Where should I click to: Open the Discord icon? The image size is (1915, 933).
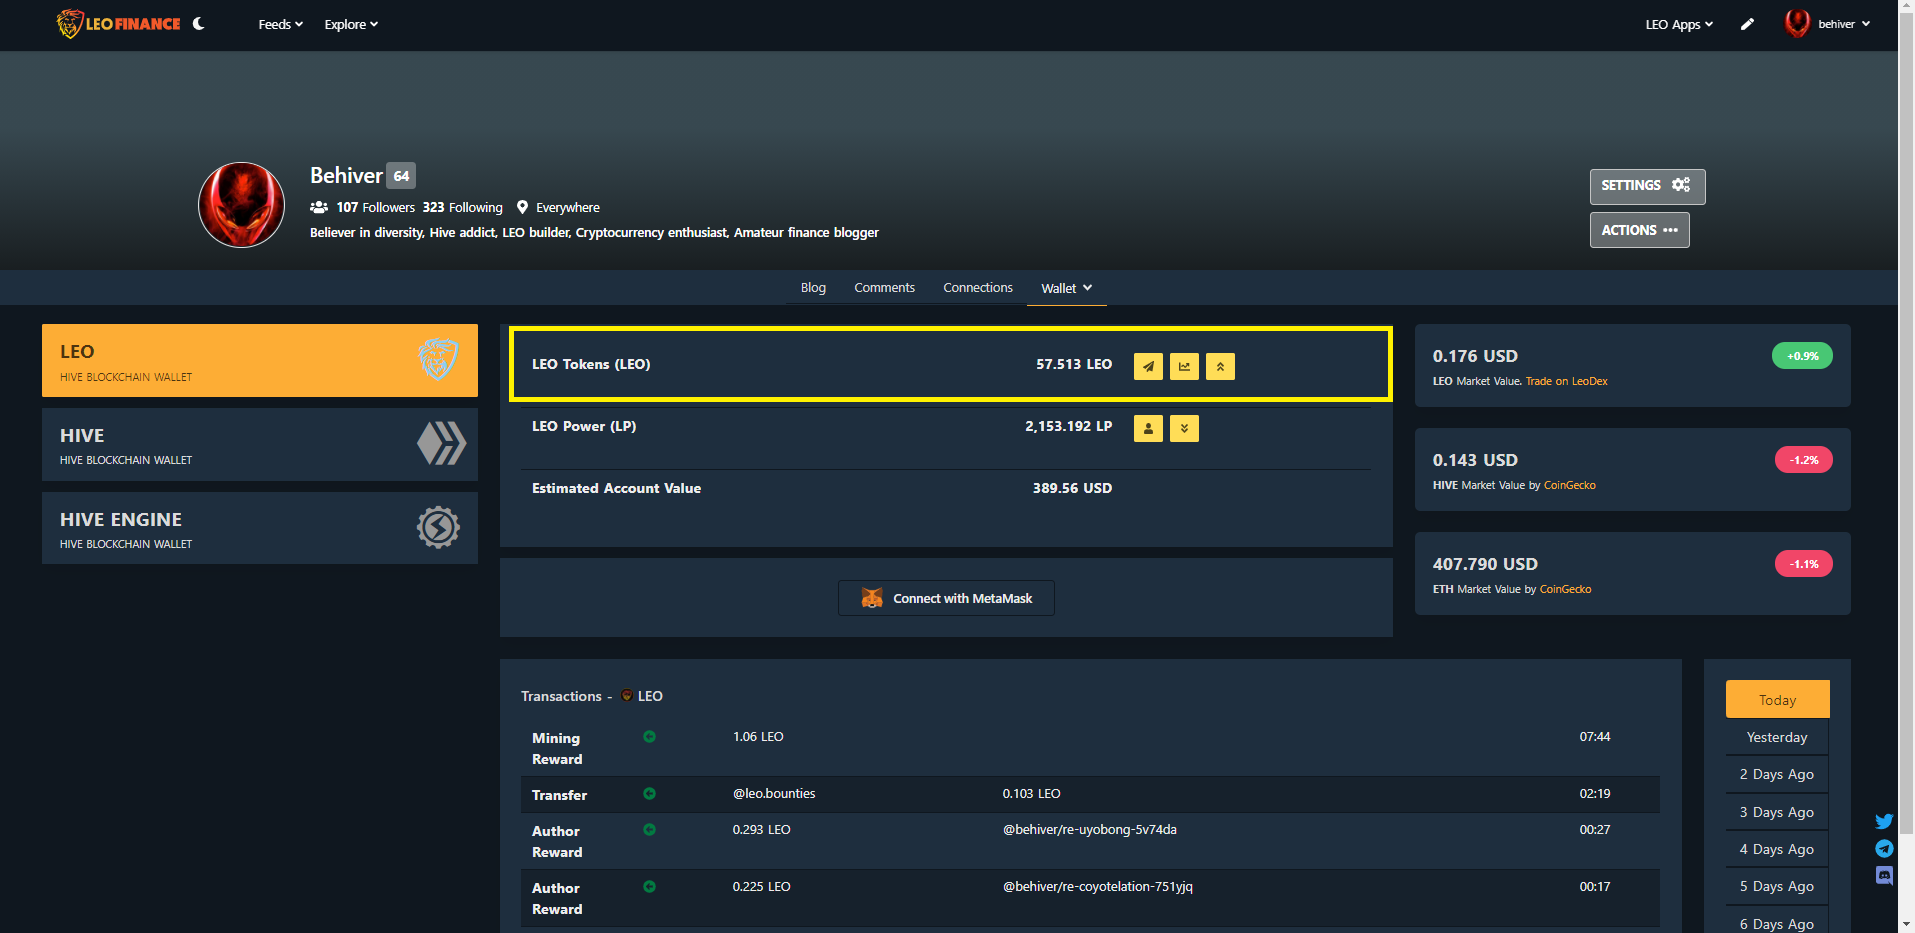[x=1884, y=875]
